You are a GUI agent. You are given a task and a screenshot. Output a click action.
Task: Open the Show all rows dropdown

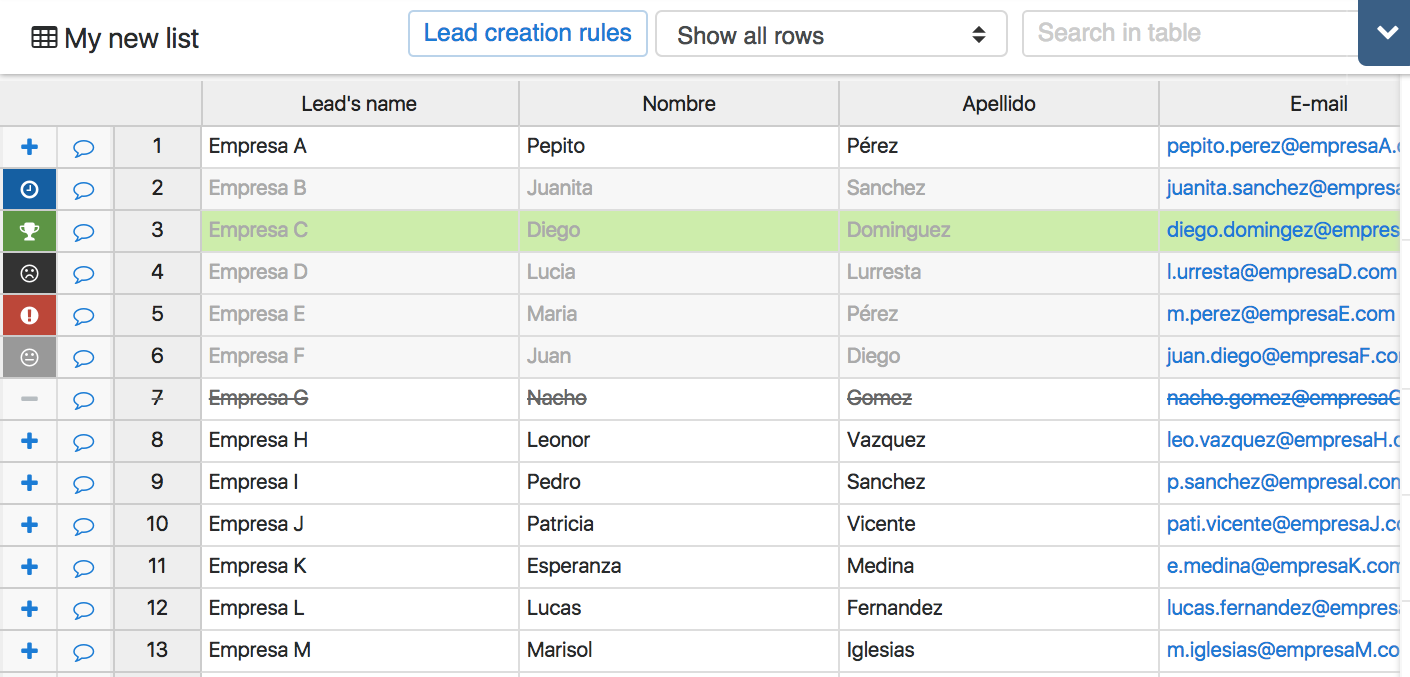[830, 35]
